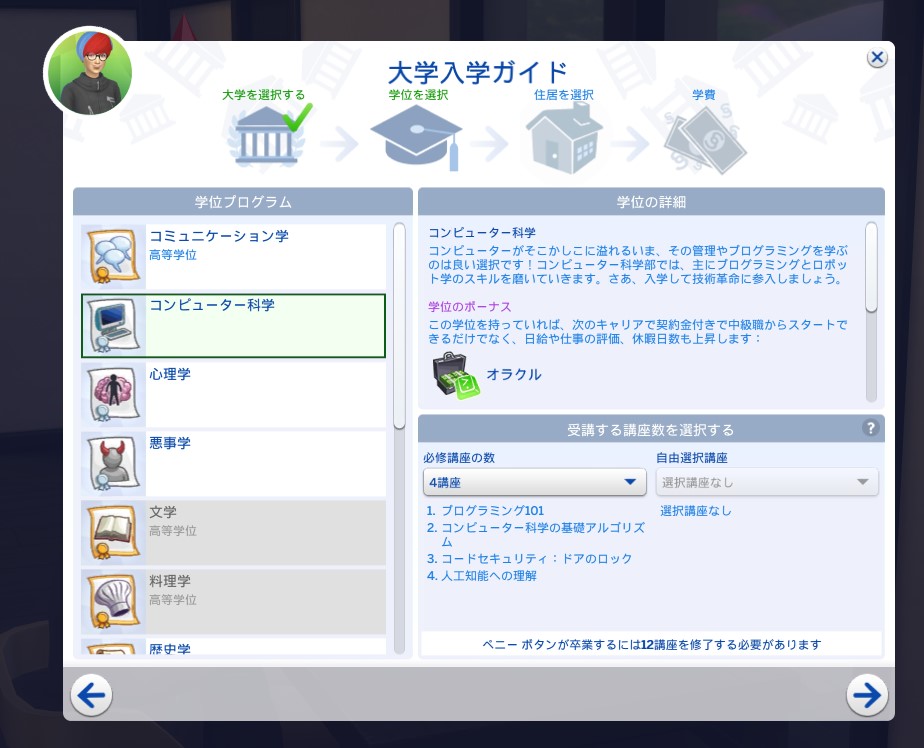The width and height of the screenshot is (924, 748).
Task: Choose the 料理学 degree program
Action: coord(233,601)
